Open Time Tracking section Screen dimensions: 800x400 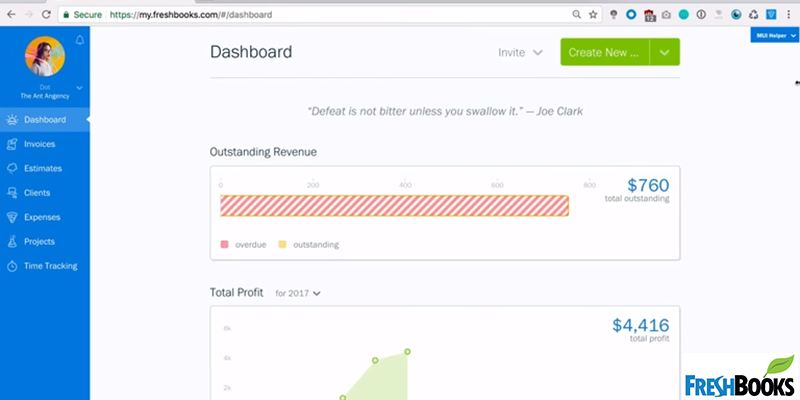(x=45, y=266)
